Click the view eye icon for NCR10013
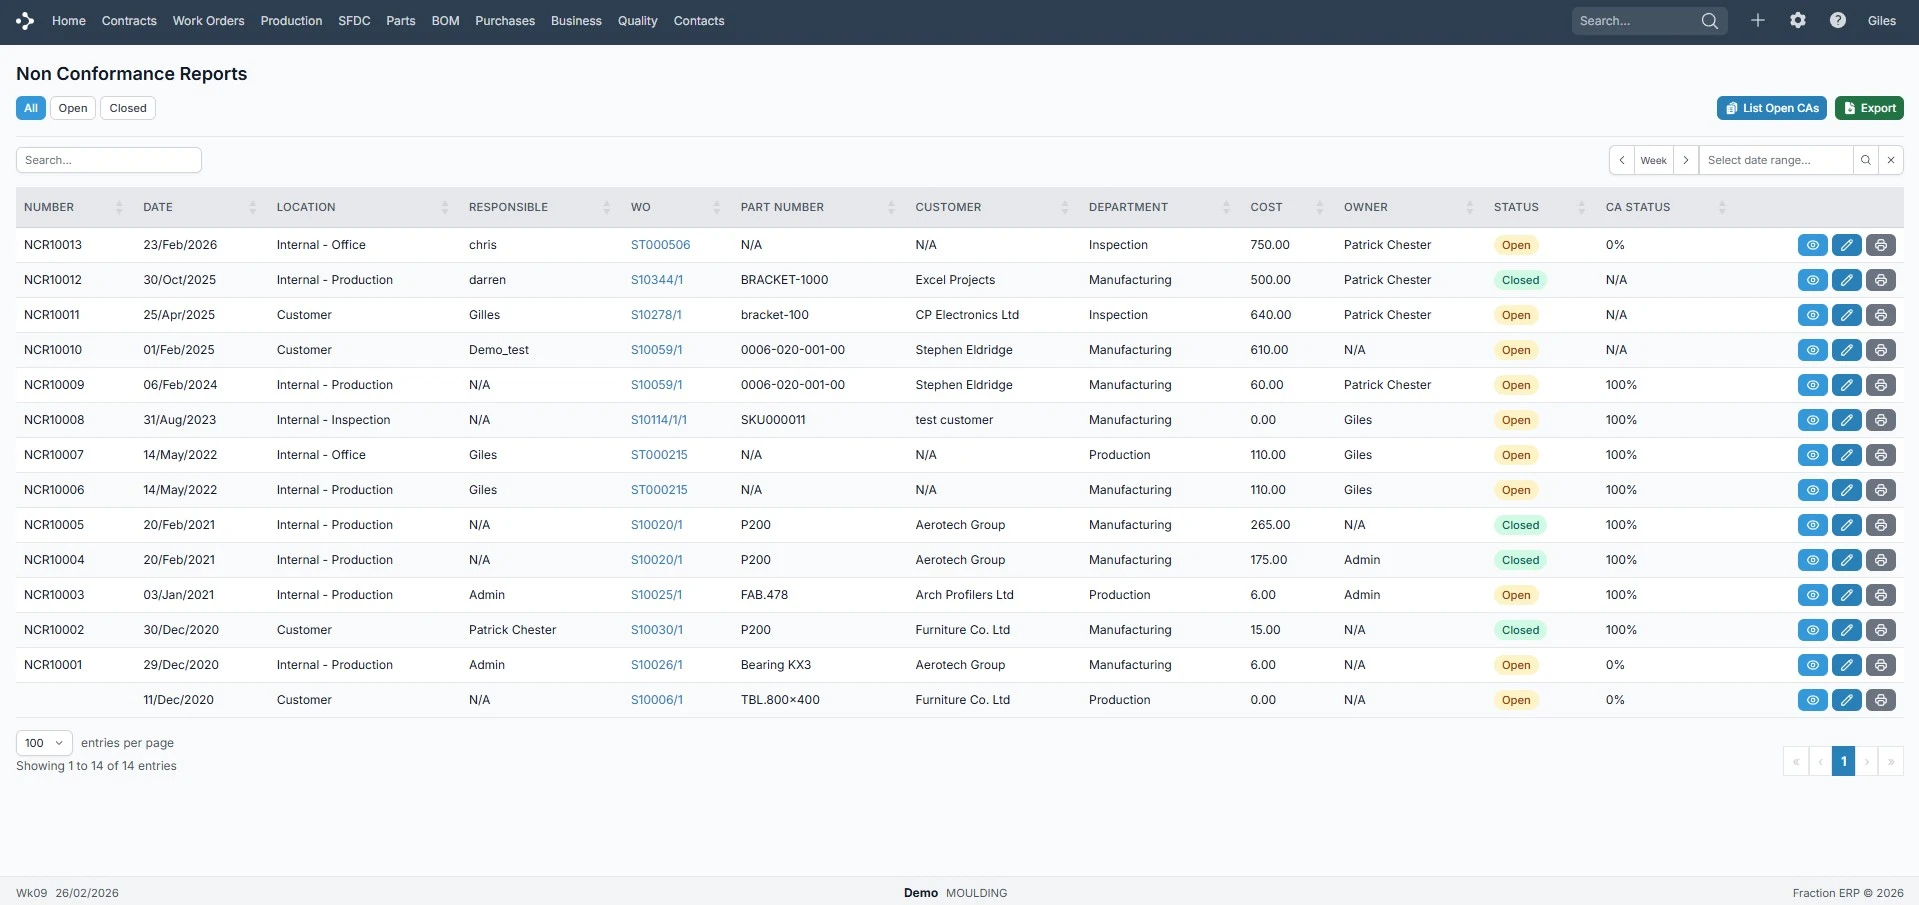This screenshot has height=905, width=1919. 1812,245
